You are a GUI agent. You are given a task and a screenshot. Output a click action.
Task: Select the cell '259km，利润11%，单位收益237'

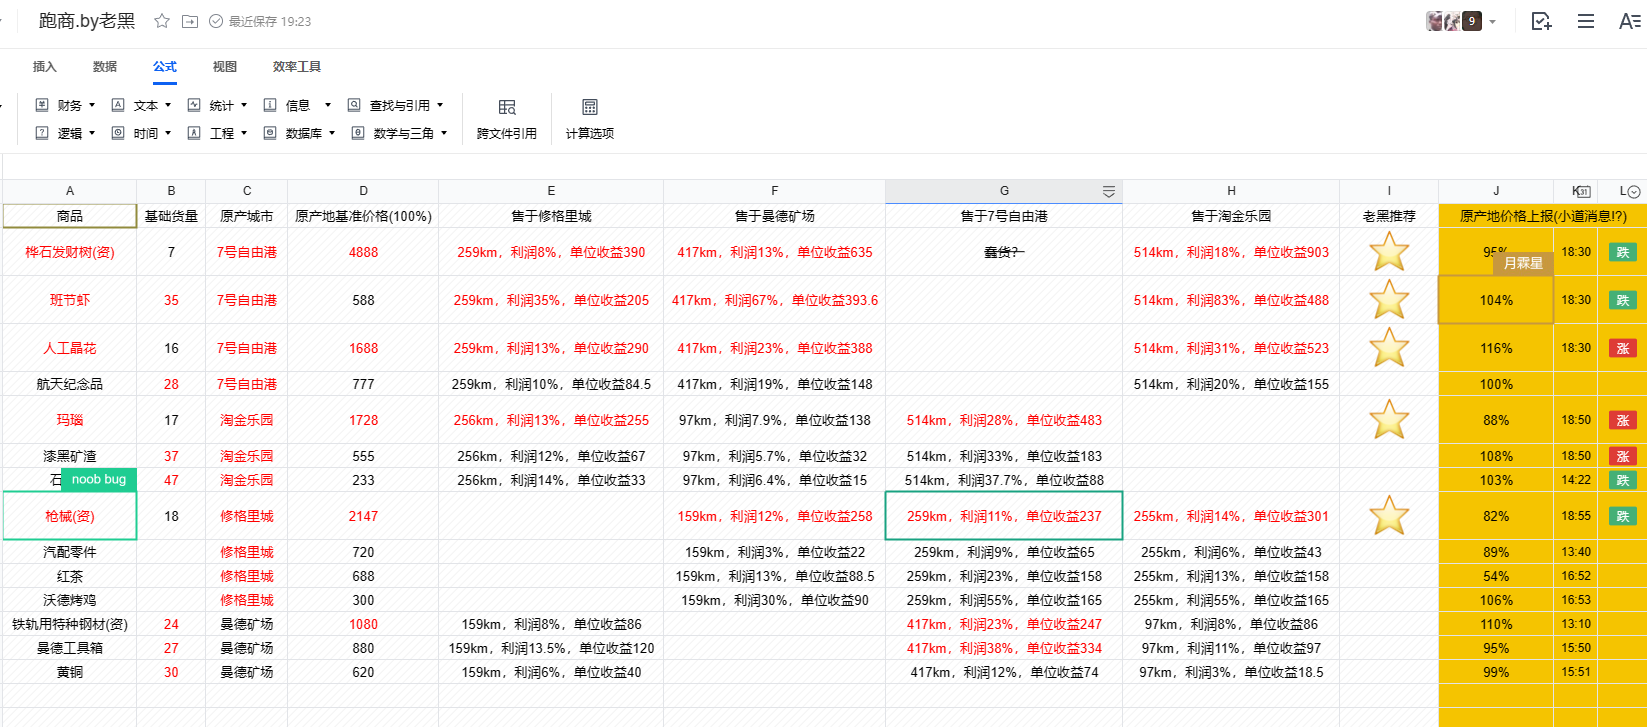click(1004, 516)
